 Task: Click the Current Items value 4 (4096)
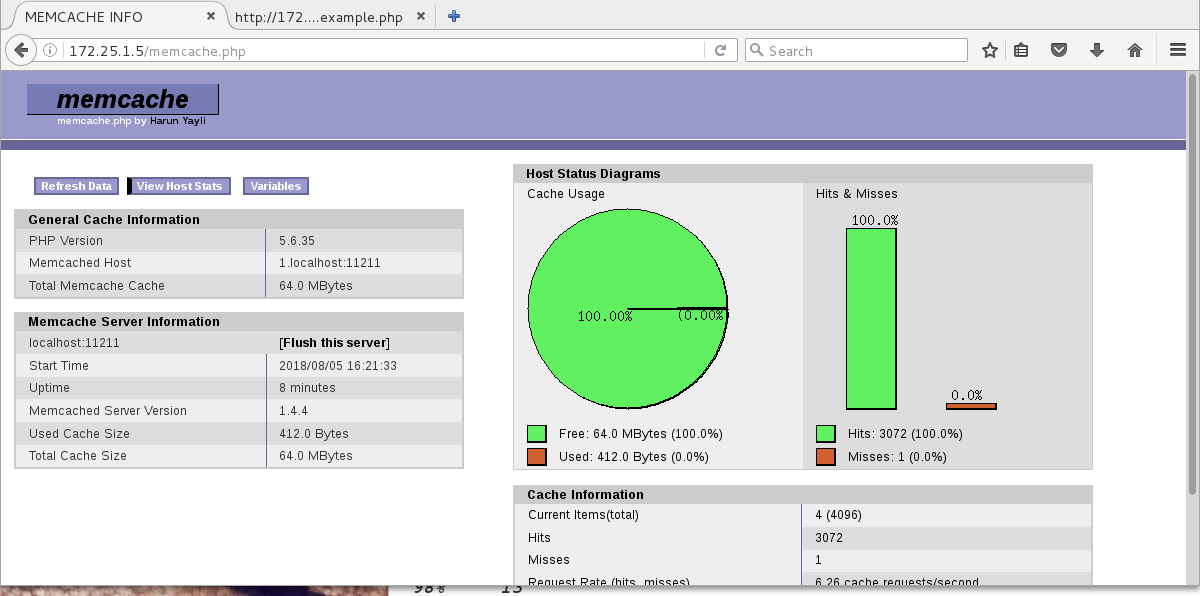point(838,515)
